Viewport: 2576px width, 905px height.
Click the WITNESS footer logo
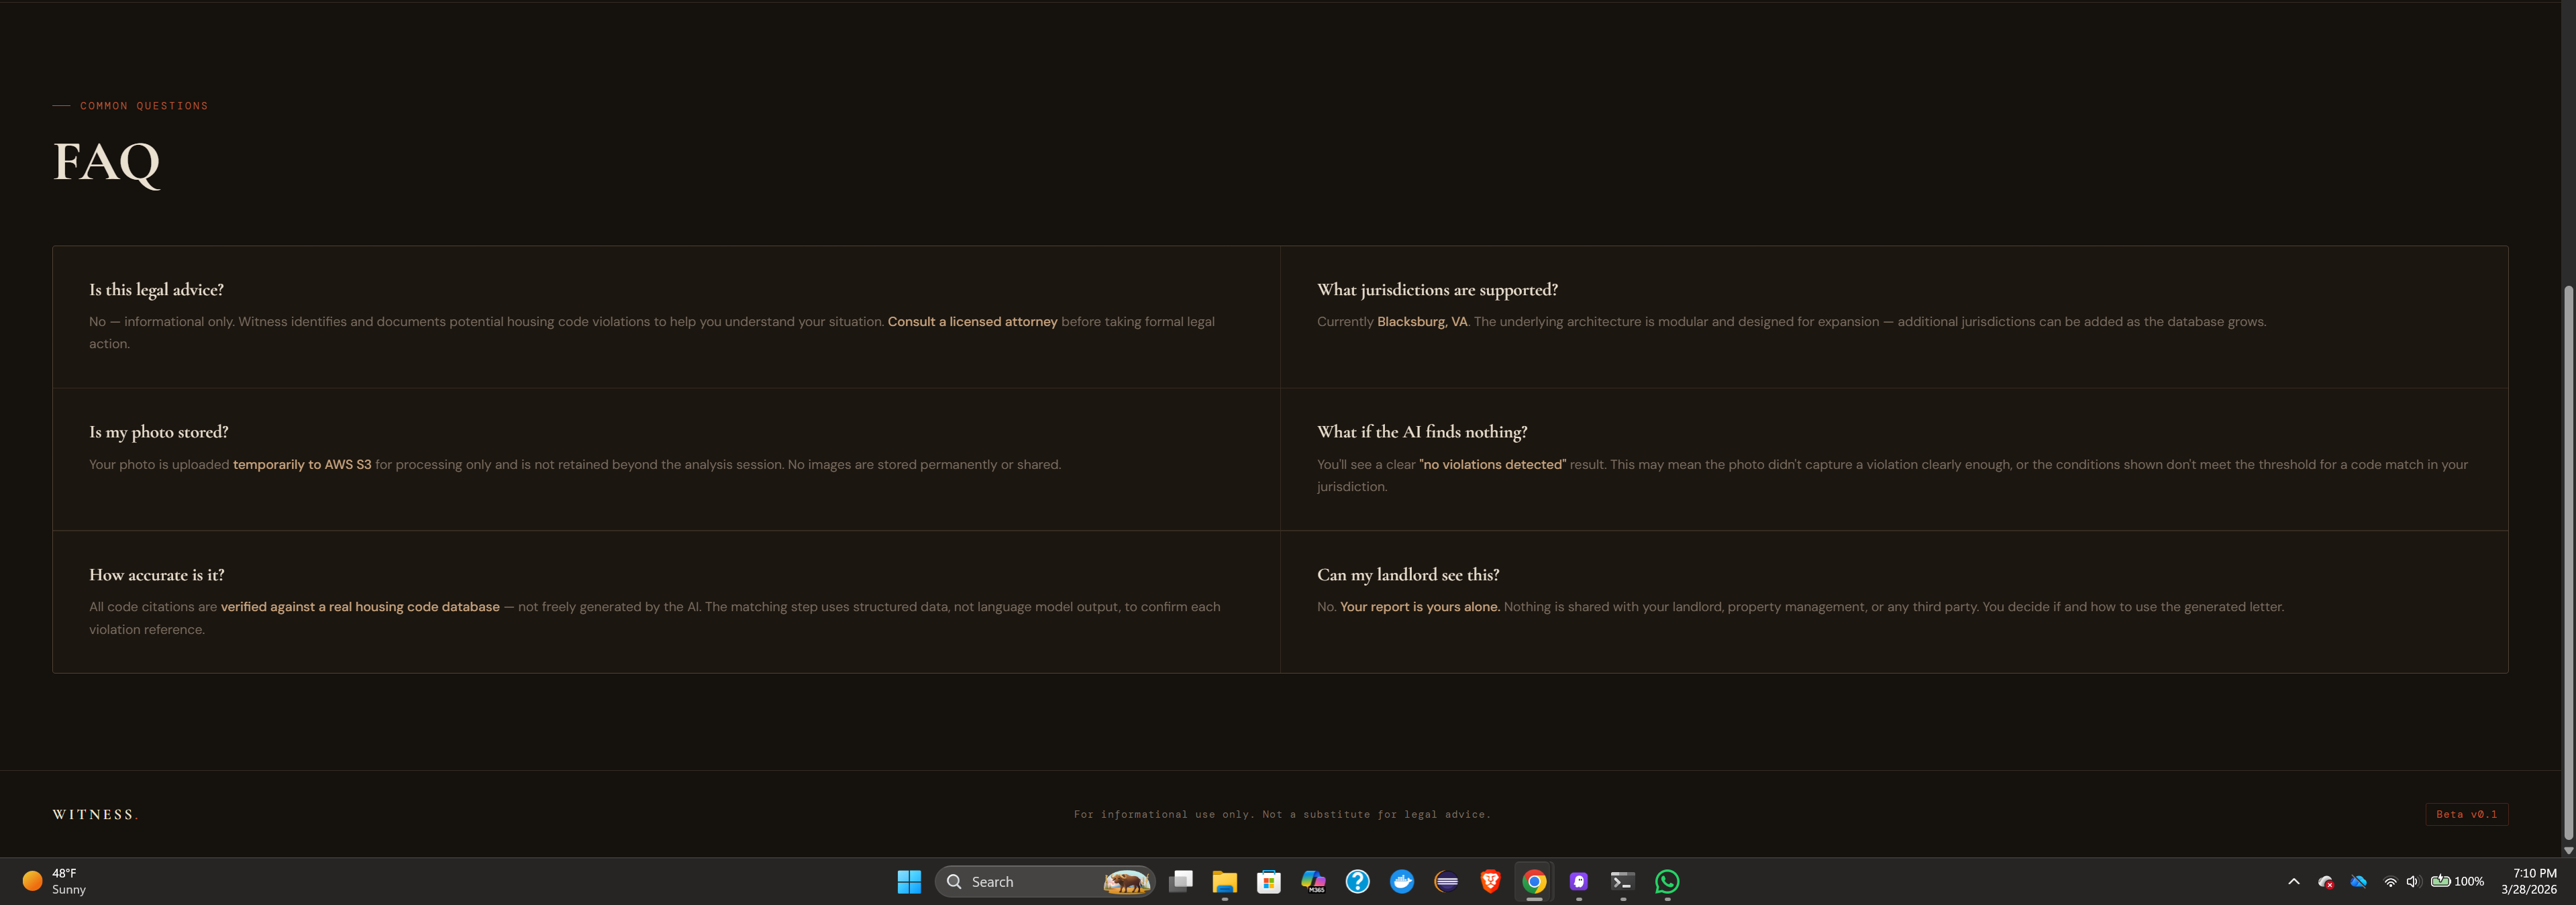[x=95, y=814]
